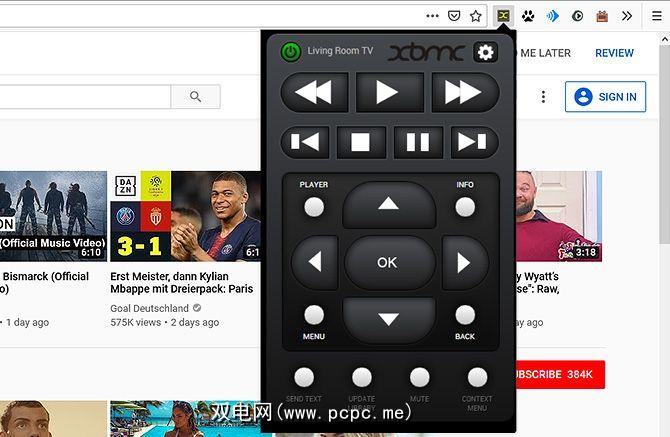
Task: Click the paw print extension icon
Action: (x=528, y=16)
